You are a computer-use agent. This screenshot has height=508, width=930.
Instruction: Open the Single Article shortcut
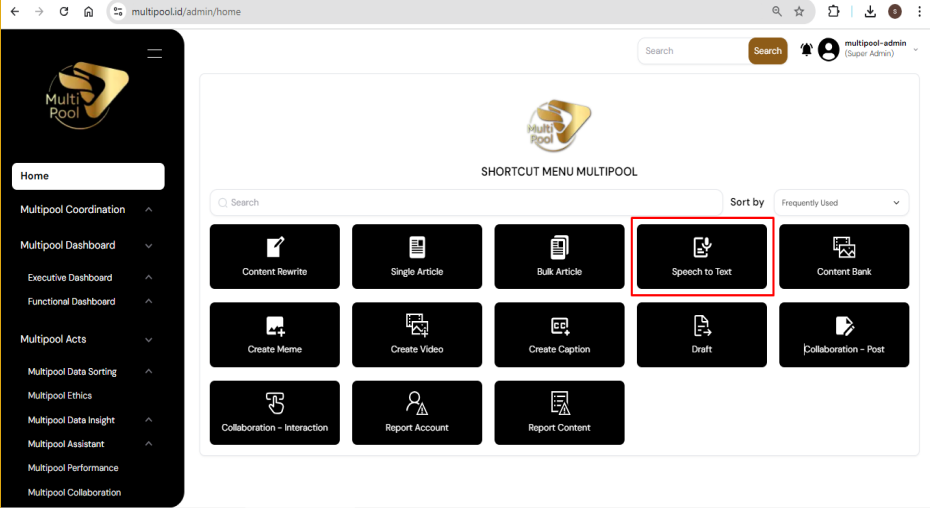pyautogui.click(x=417, y=256)
